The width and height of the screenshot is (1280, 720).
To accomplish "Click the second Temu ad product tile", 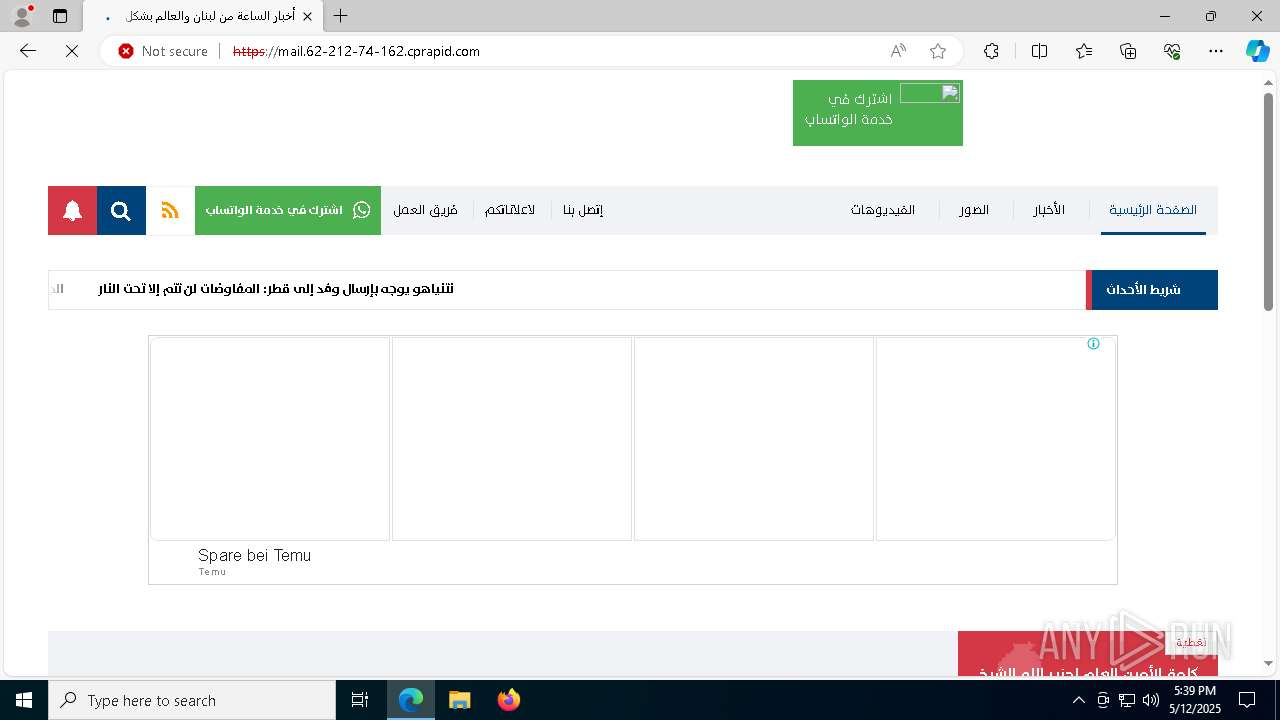I will (512, 438).
